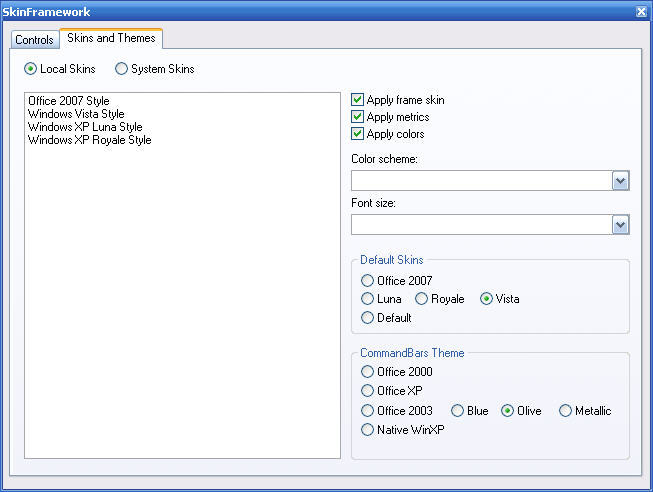Open the Color scheme dropdown arrow
653x492 pixels.
(x=620, y=181)
